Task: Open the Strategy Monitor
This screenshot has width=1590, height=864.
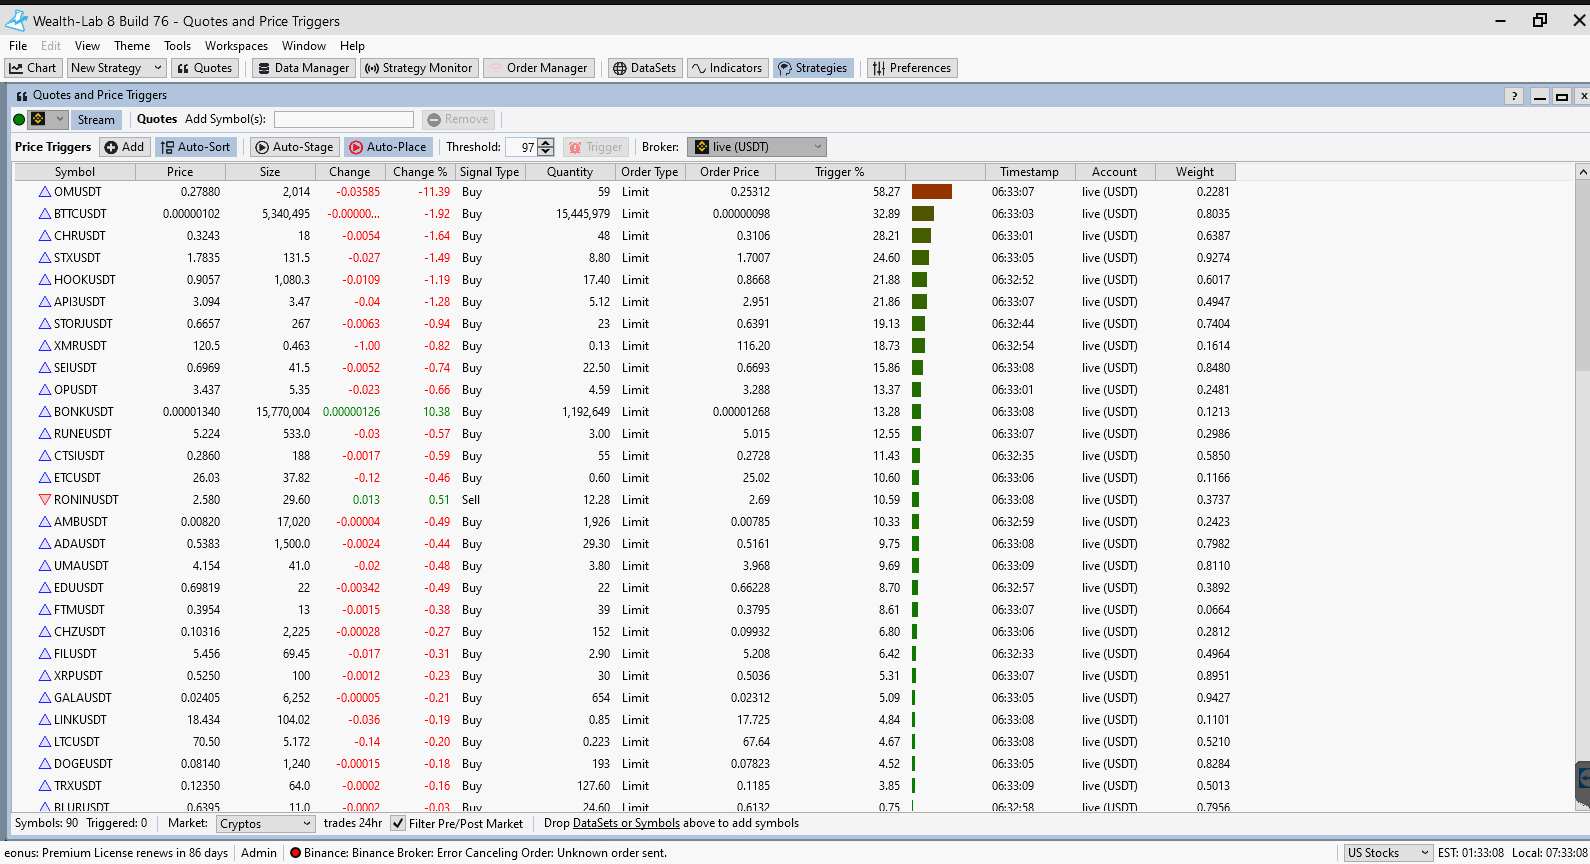Action: tap(418, 68)
